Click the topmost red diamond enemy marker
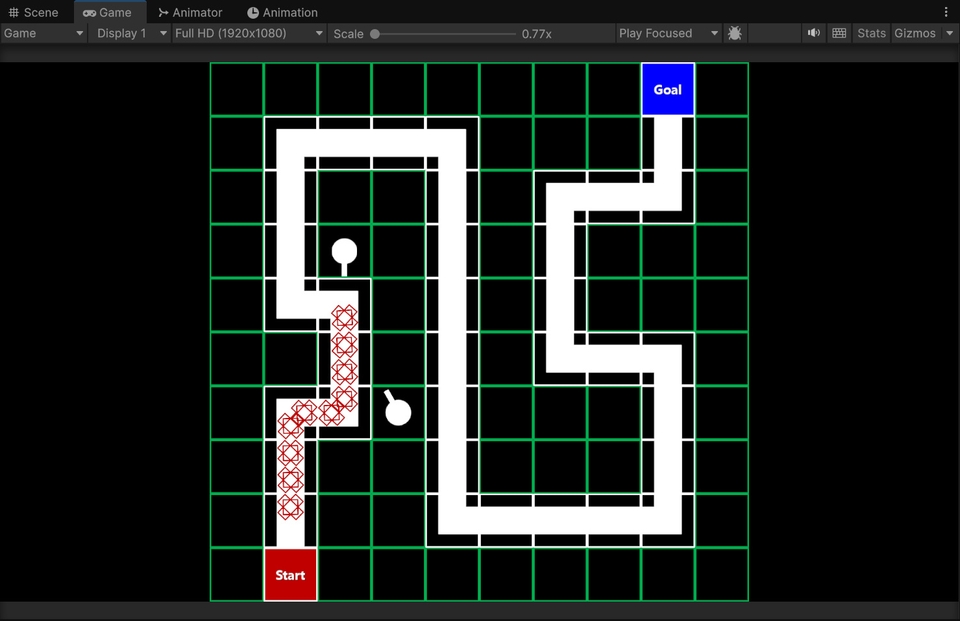Viewport: 960px width, 621px height. pos(344,318)
